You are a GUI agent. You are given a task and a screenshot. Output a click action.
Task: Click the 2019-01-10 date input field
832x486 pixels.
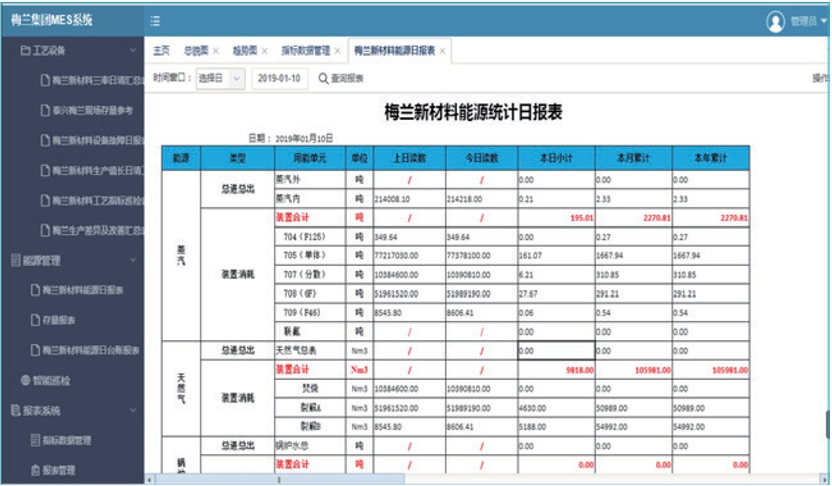(279, 78)
